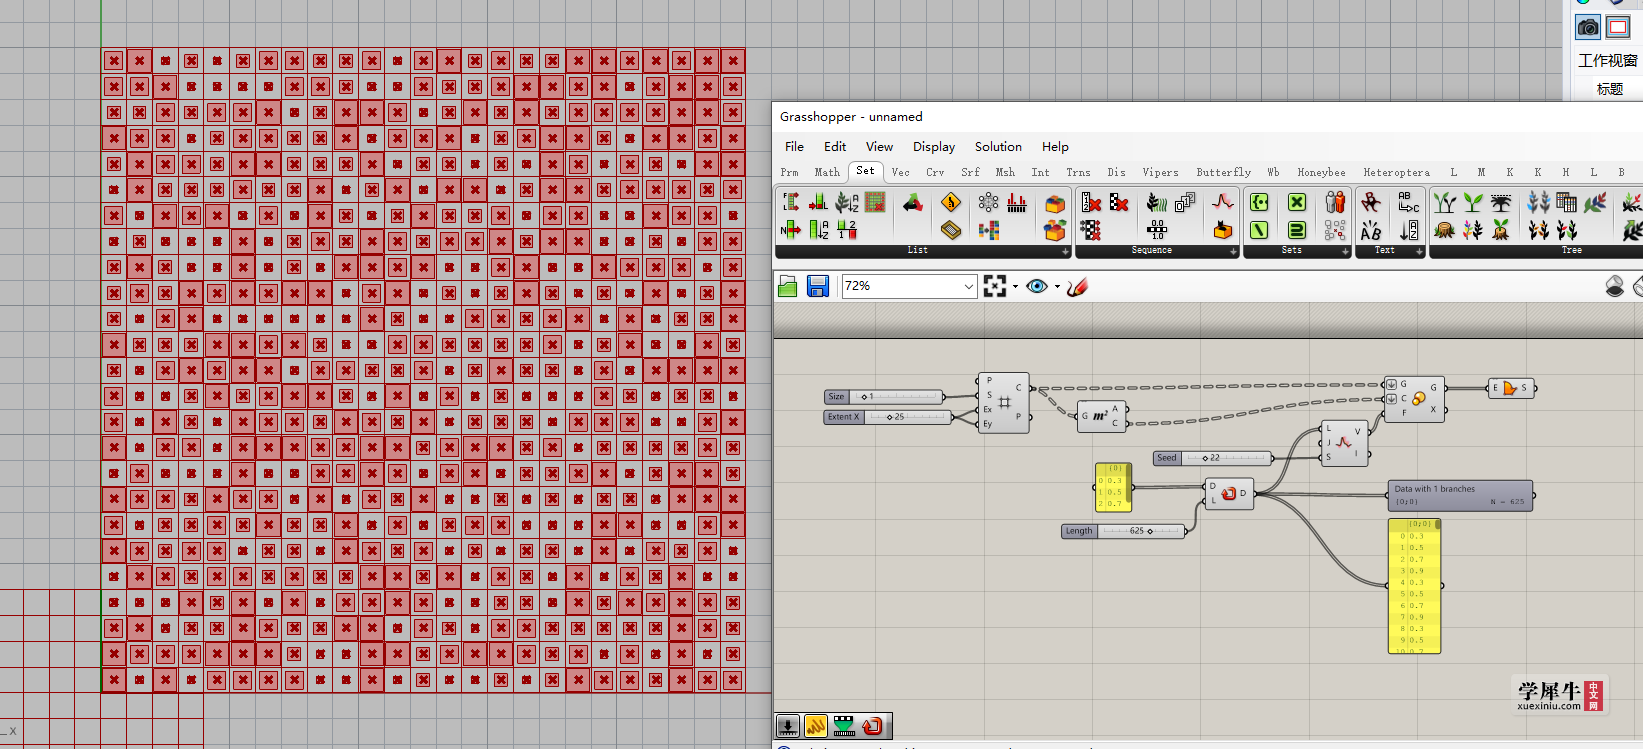The height and width of the screenshot is (749, 1643).
Task: Click the tall yellow output panel
Action: pos(1414,586)
